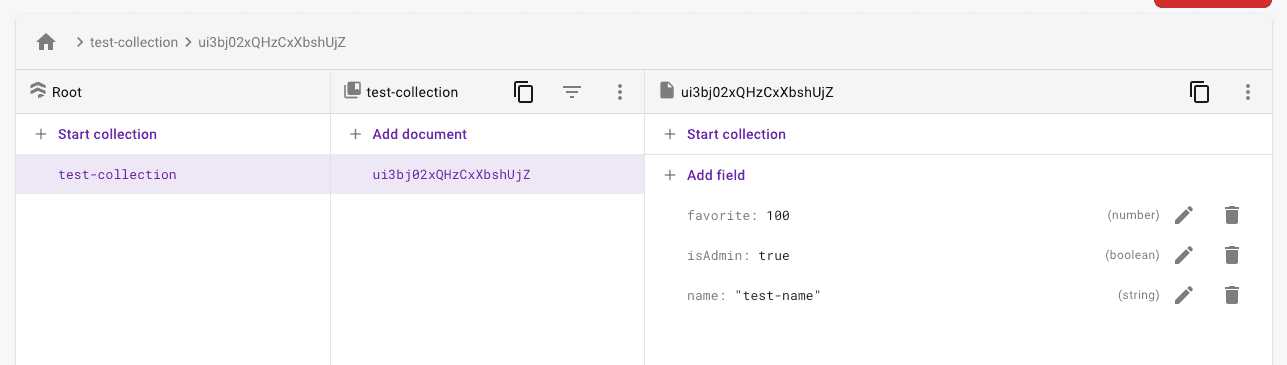Click Start collection under Root
This screenshot has width=1287, height=365.
(x=96, y=134)
